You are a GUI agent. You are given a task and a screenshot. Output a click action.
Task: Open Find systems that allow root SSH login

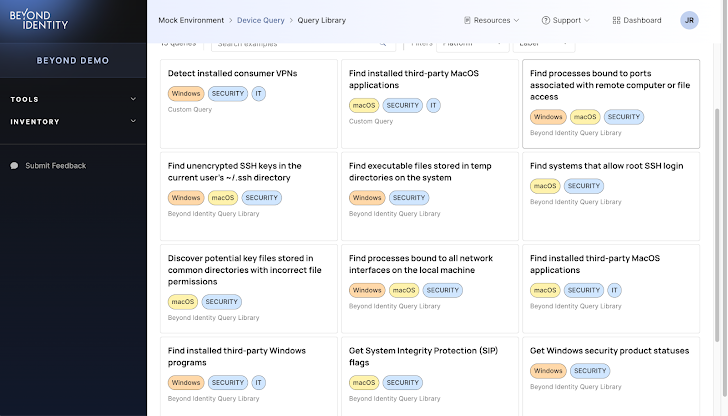(x=611, y=196)
